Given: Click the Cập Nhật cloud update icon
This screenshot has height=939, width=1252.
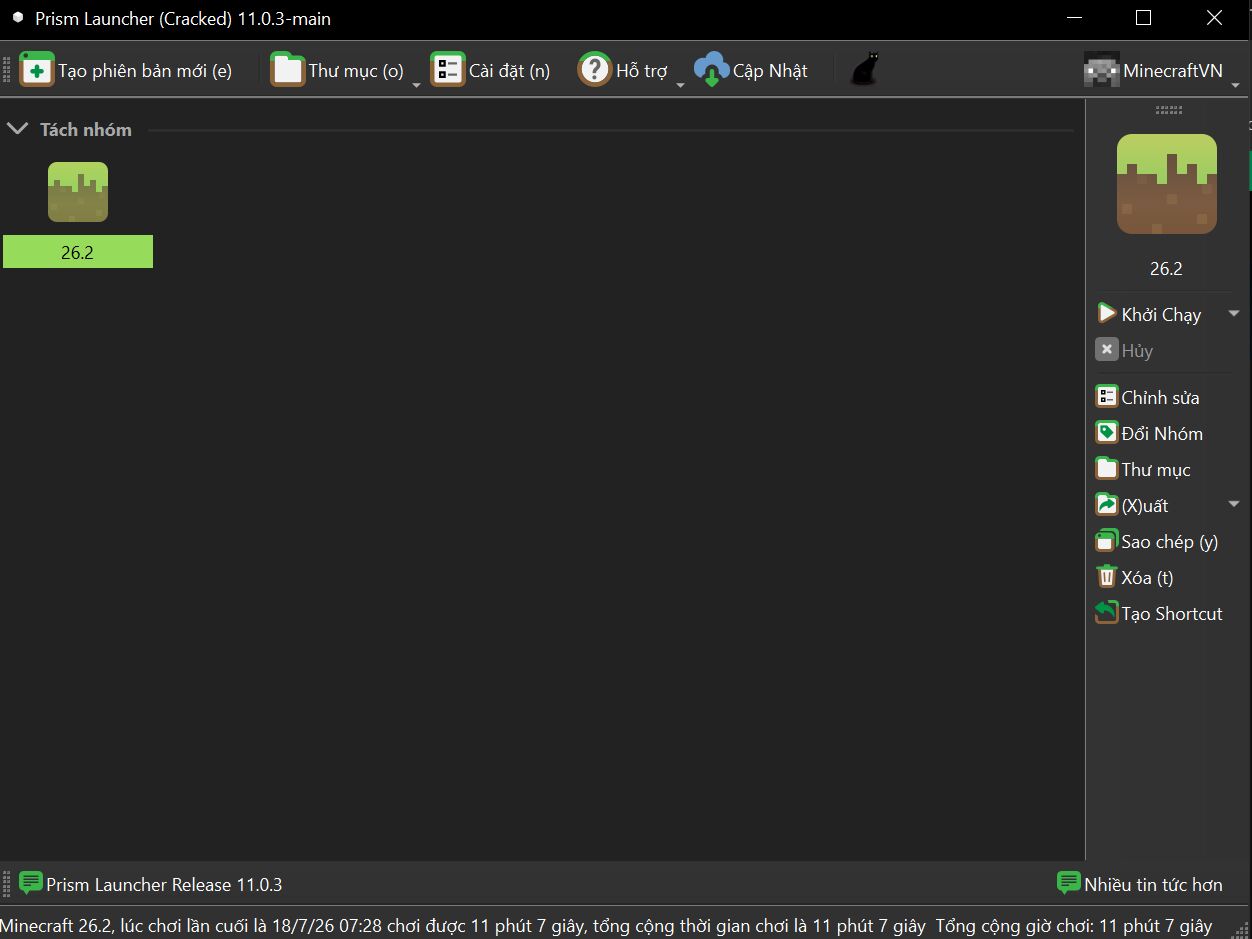Looking at the screenshot, I should coord(711,70).
